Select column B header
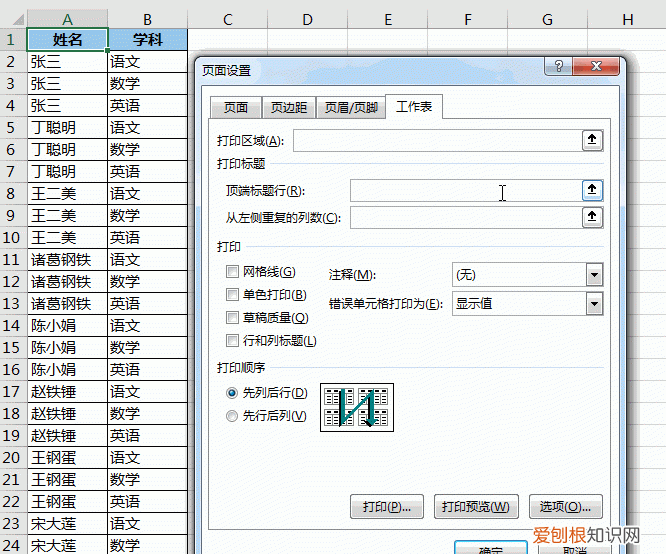The height and width of the screenshot is (554, 666). click(x=147, y=20)
